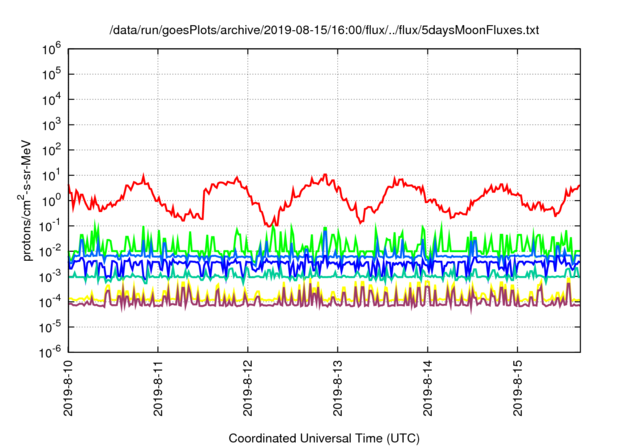The height and width of the screenshot is (448, 640).
Task: Click the 'Coordinated Universal Time (UTC)' axis title
Action: [324, 438]
